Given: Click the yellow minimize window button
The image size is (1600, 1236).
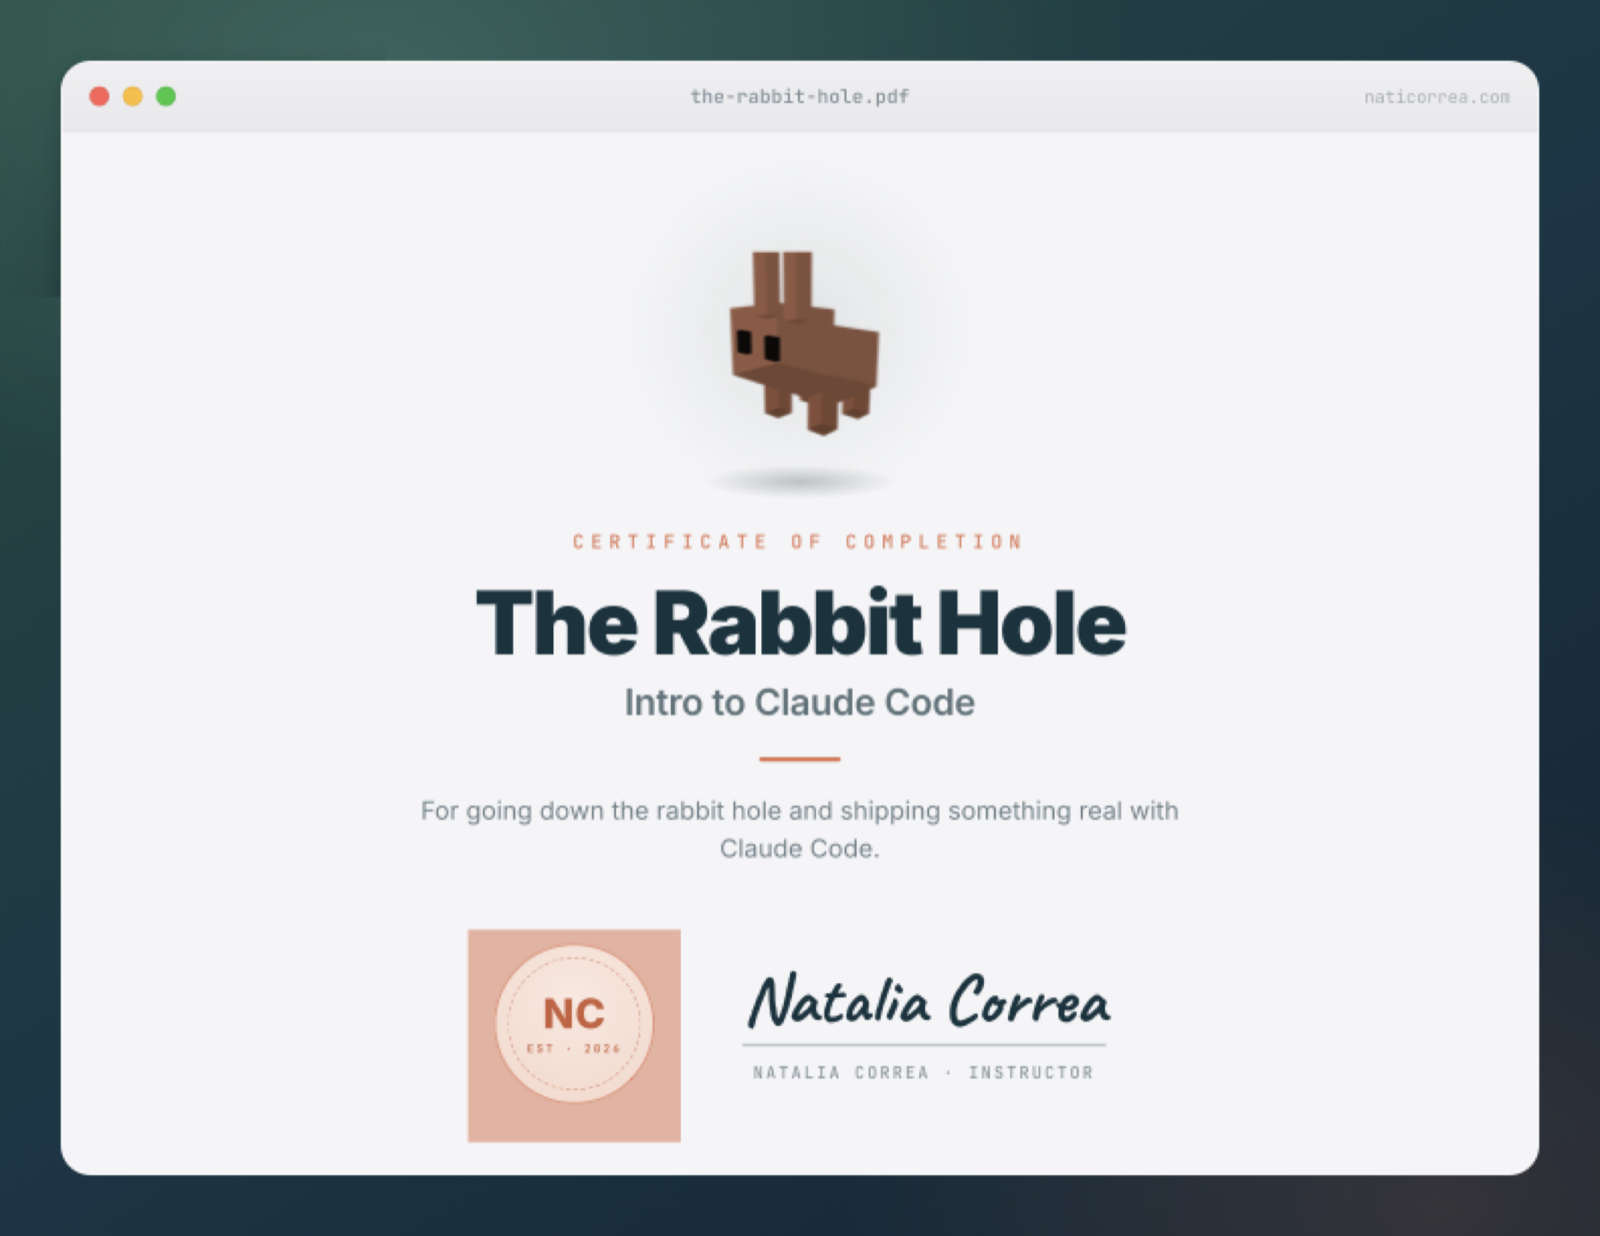Looking at the screenshot, I should [132, 96].
